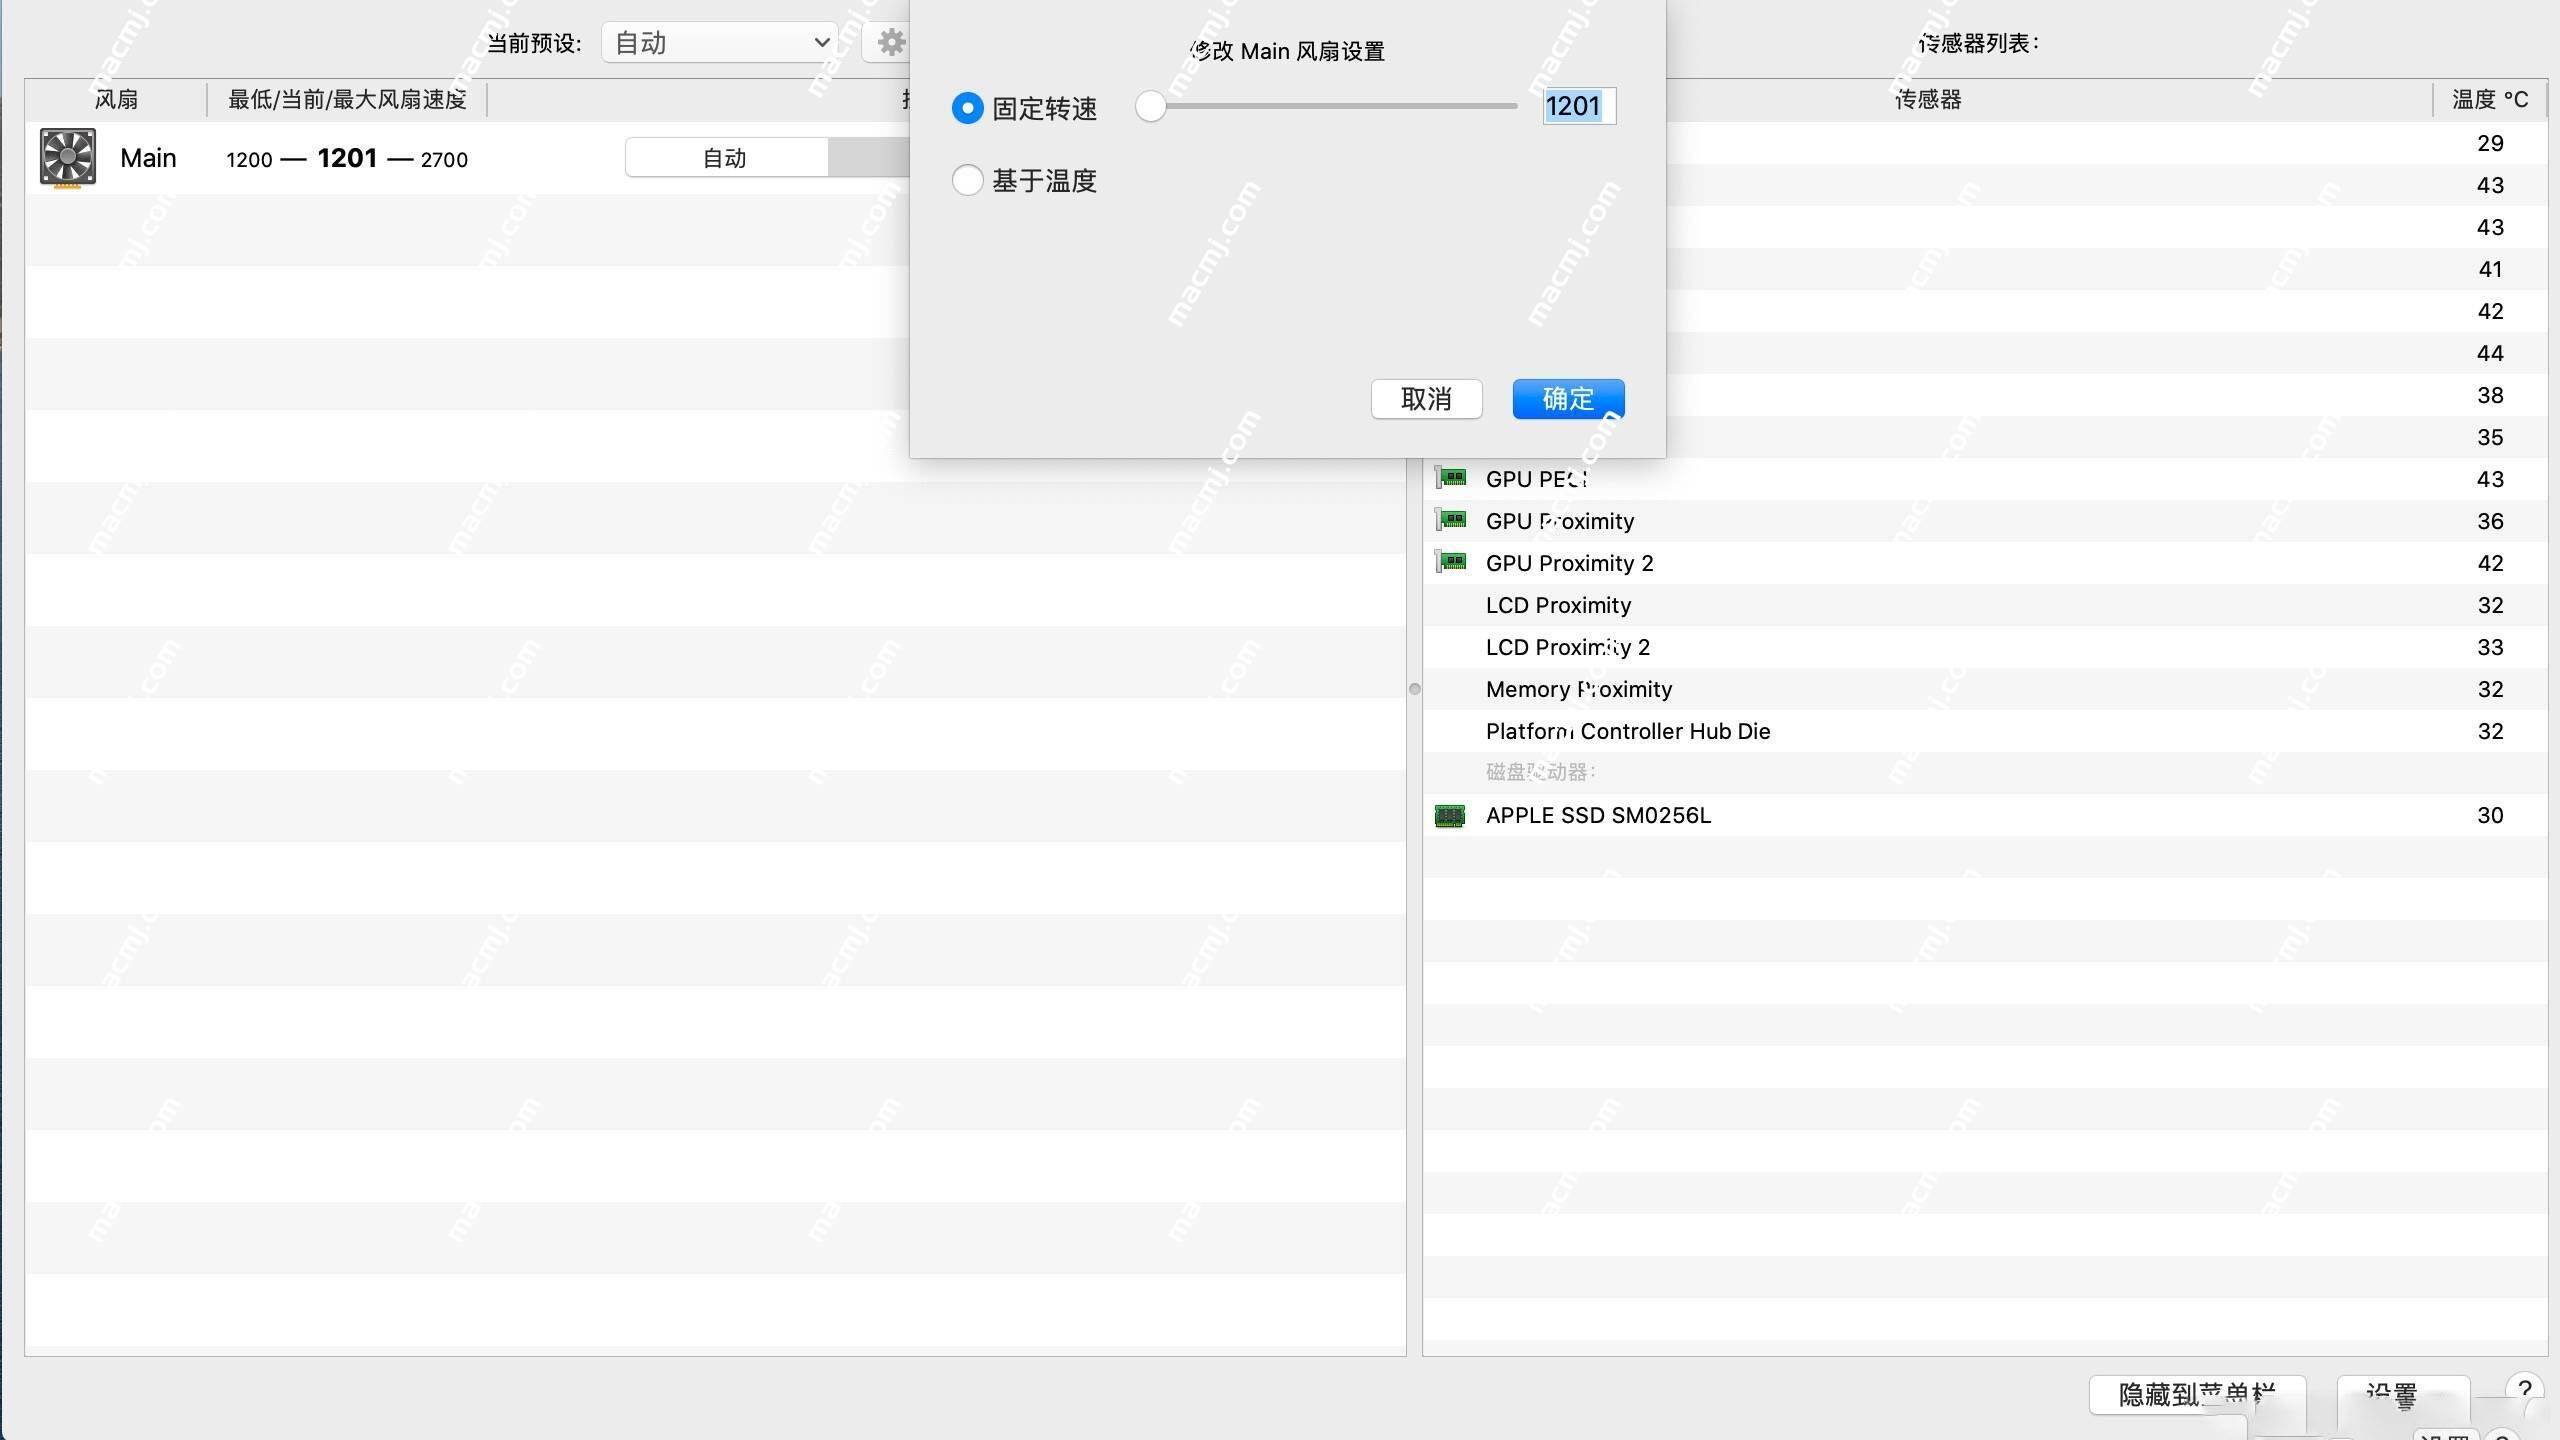Screen dimensions: 2560x1440
Task: Open the 设置 button at bottom
Action: (x=2403, y=1395)
